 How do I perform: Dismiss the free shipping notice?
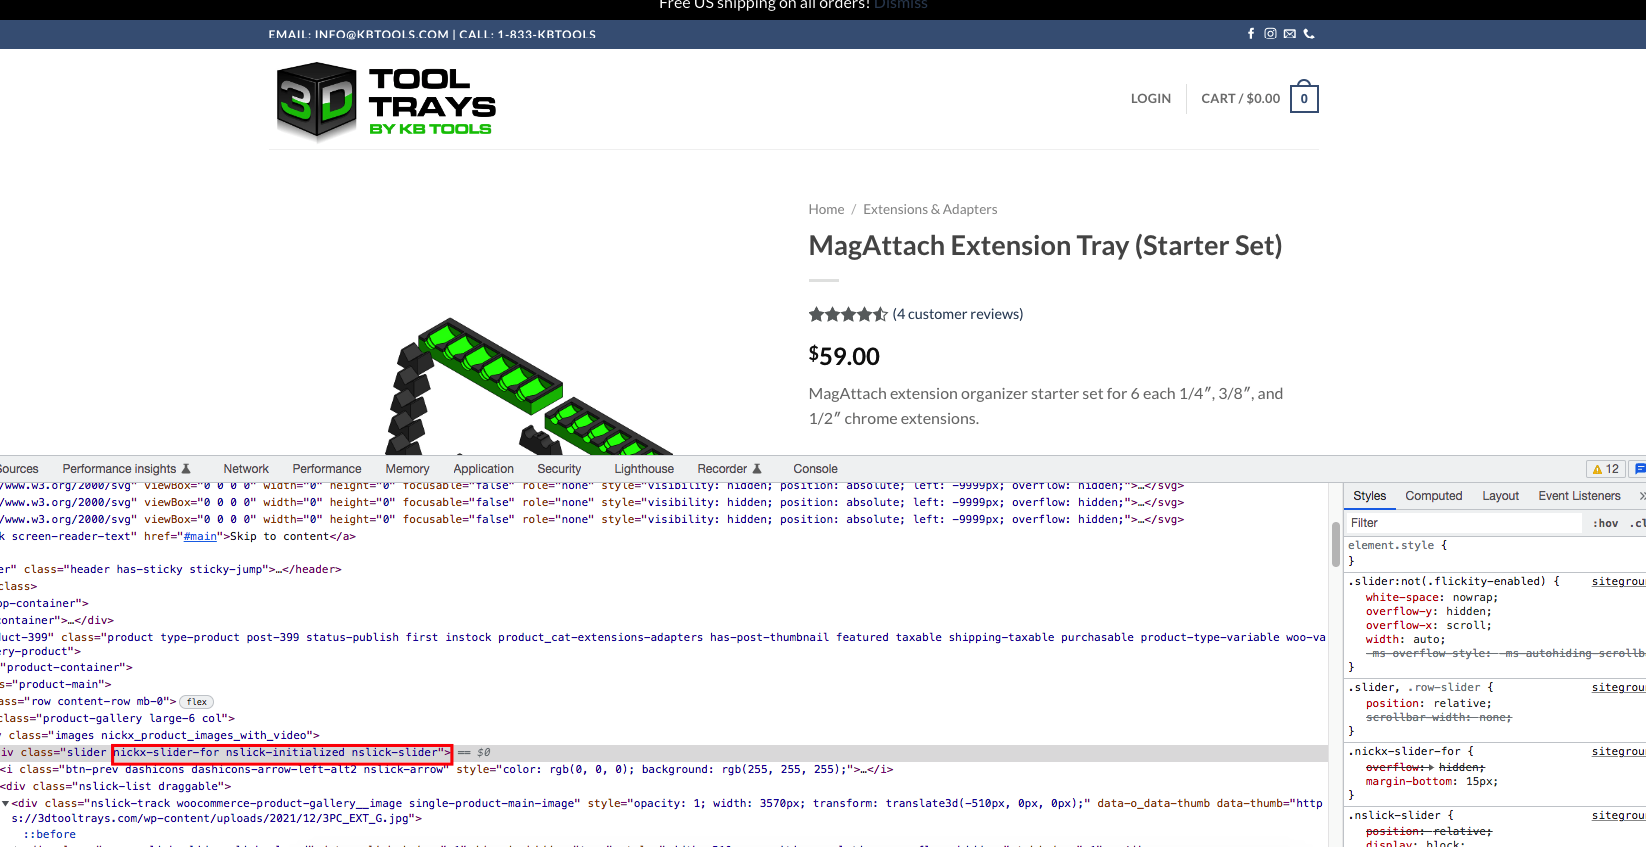[x=901, y=5]
